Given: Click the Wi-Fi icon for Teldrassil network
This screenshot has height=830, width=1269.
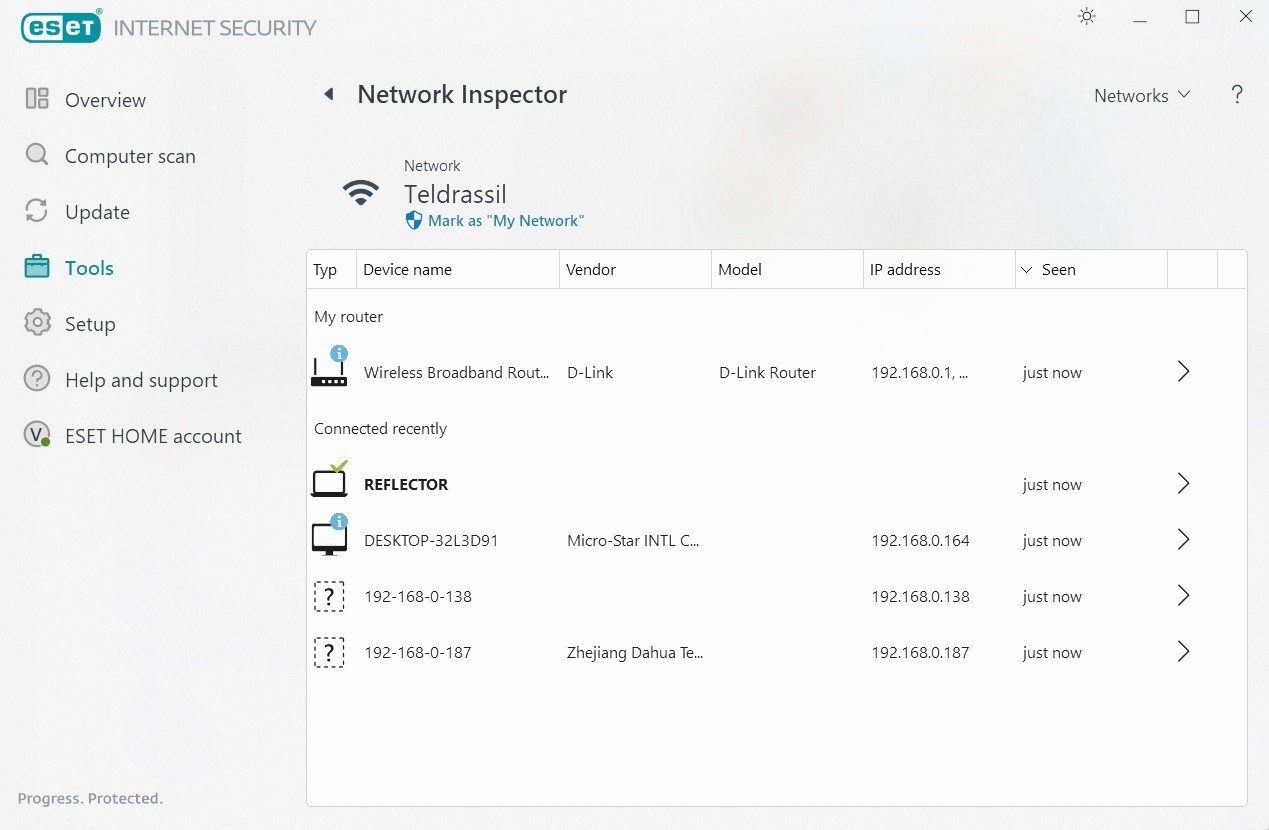Looking at the screenshot, I should pos(361,192).
